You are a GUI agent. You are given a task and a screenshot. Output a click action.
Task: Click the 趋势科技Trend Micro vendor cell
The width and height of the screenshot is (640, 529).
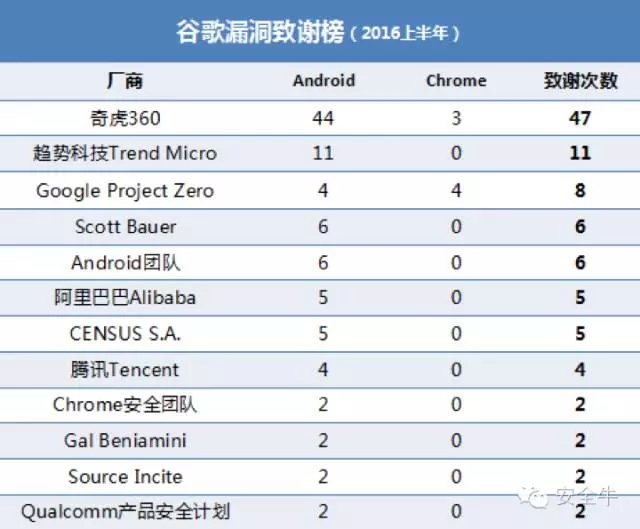coord(125,153)
